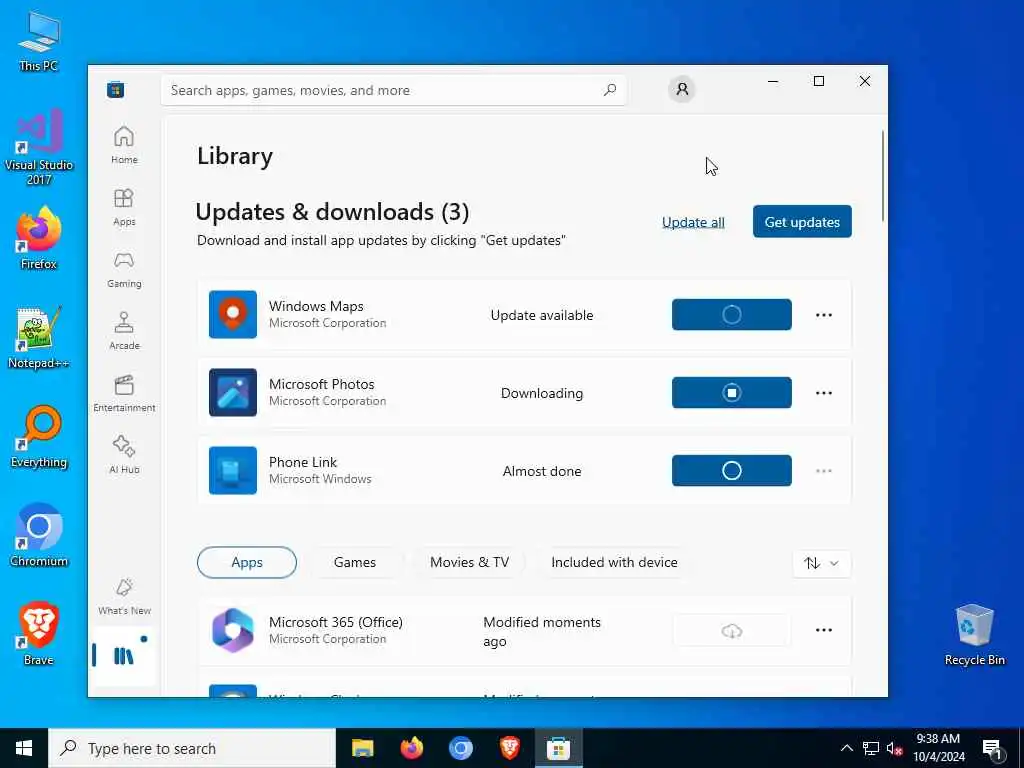Select the Games filter tab
The image size is (1024, 768).
(x=355, y=562)
